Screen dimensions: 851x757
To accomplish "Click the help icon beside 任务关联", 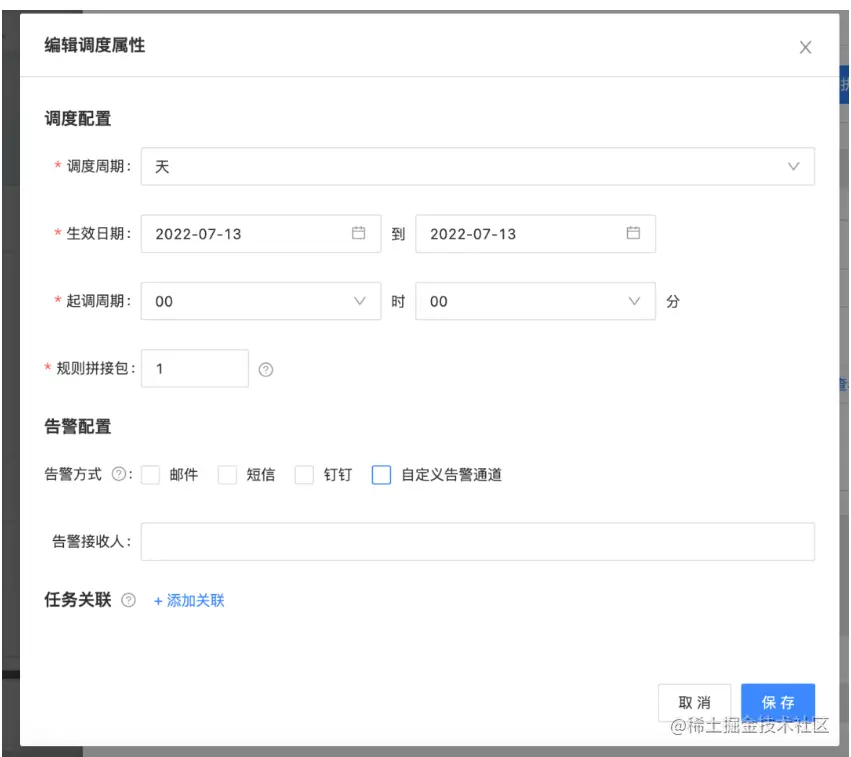I will [x=128, y=600].
